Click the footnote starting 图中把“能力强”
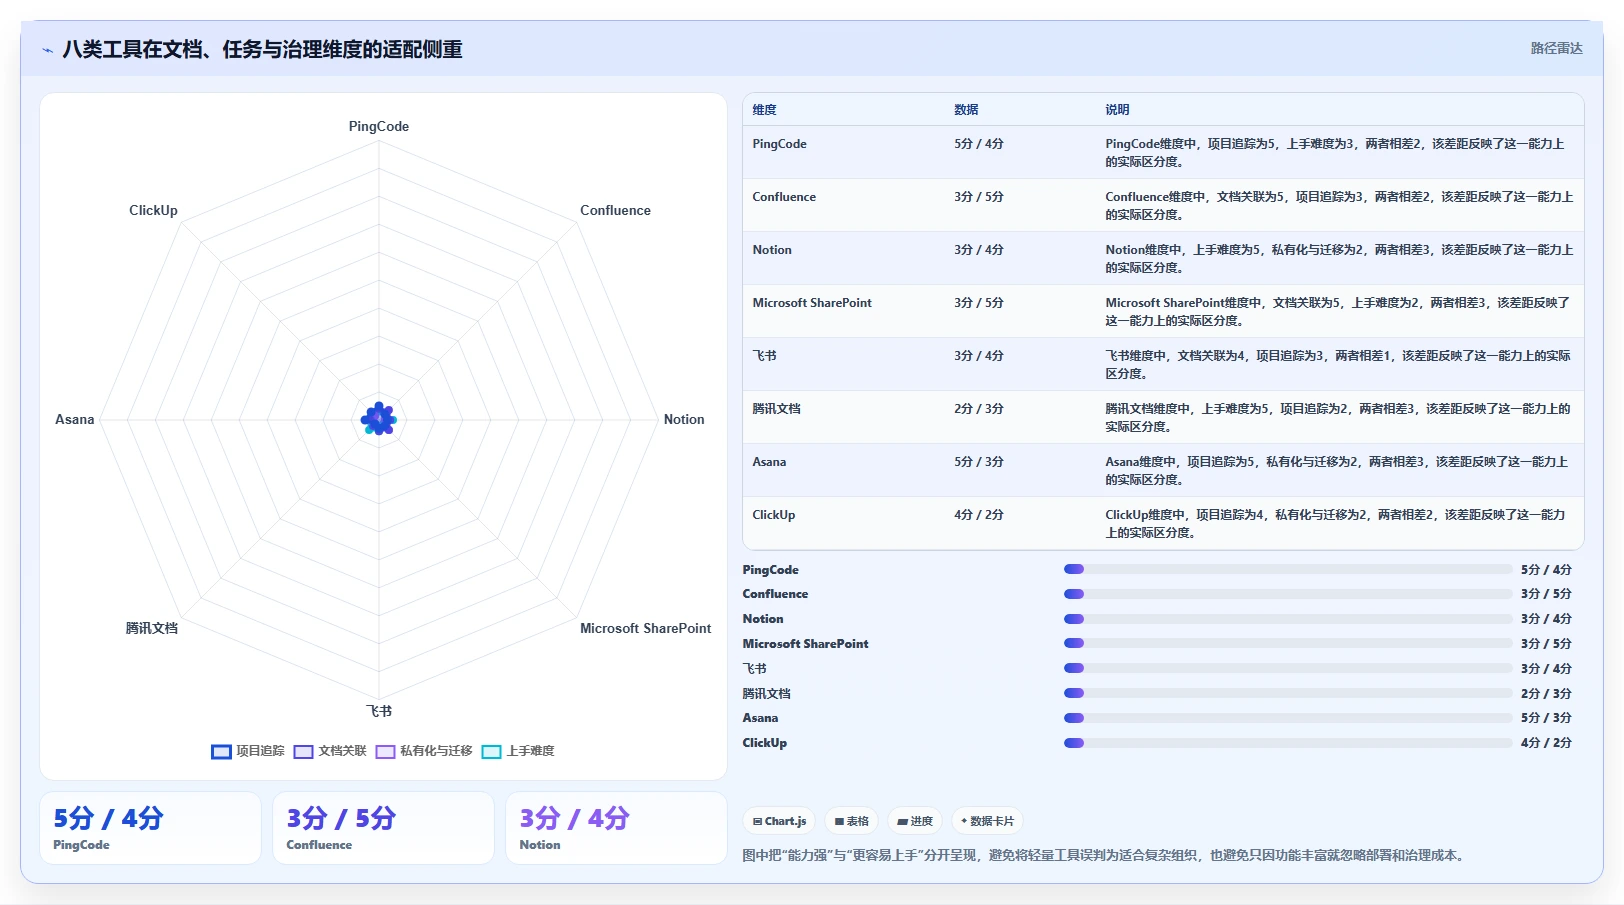The height and width of the screenshot is (905, 1624). point(1106,856)
